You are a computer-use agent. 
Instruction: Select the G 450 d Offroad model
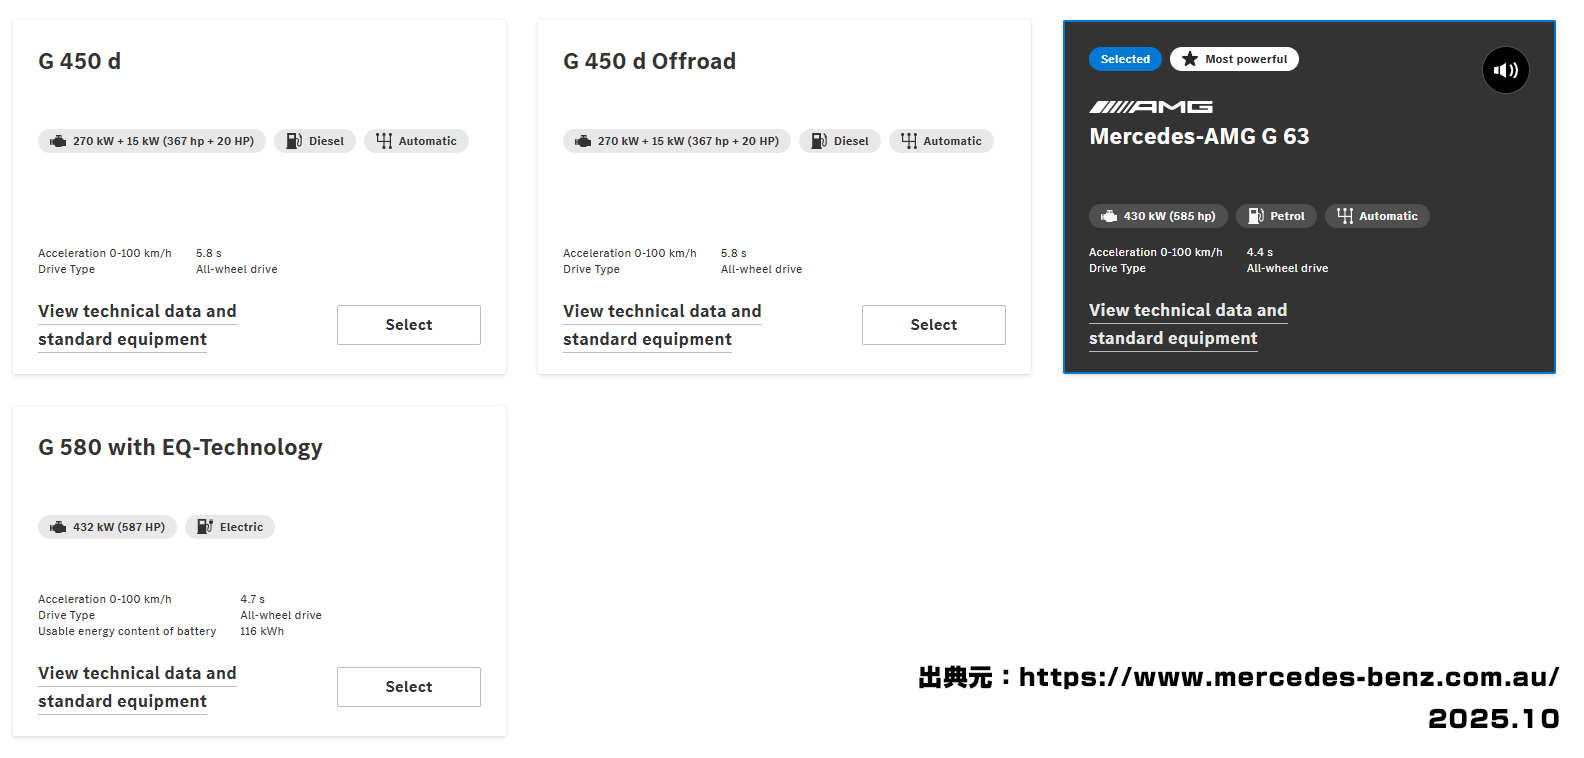[x=933, y=325]
